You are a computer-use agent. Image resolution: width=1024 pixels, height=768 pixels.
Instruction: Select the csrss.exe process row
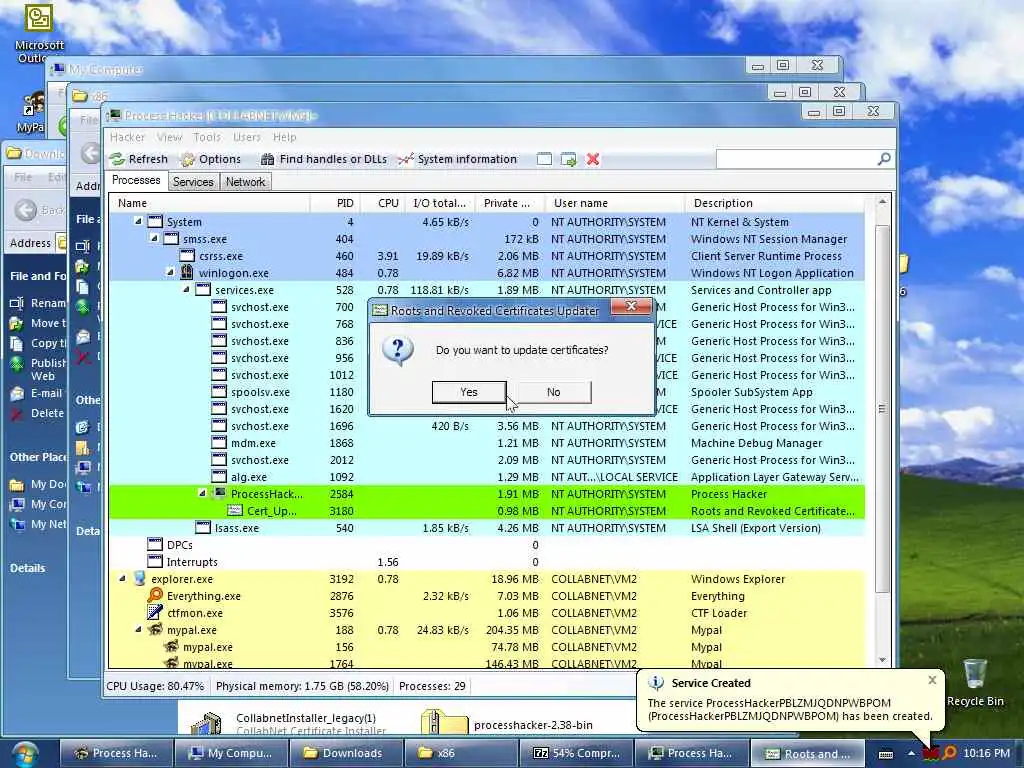coord(487,256)
